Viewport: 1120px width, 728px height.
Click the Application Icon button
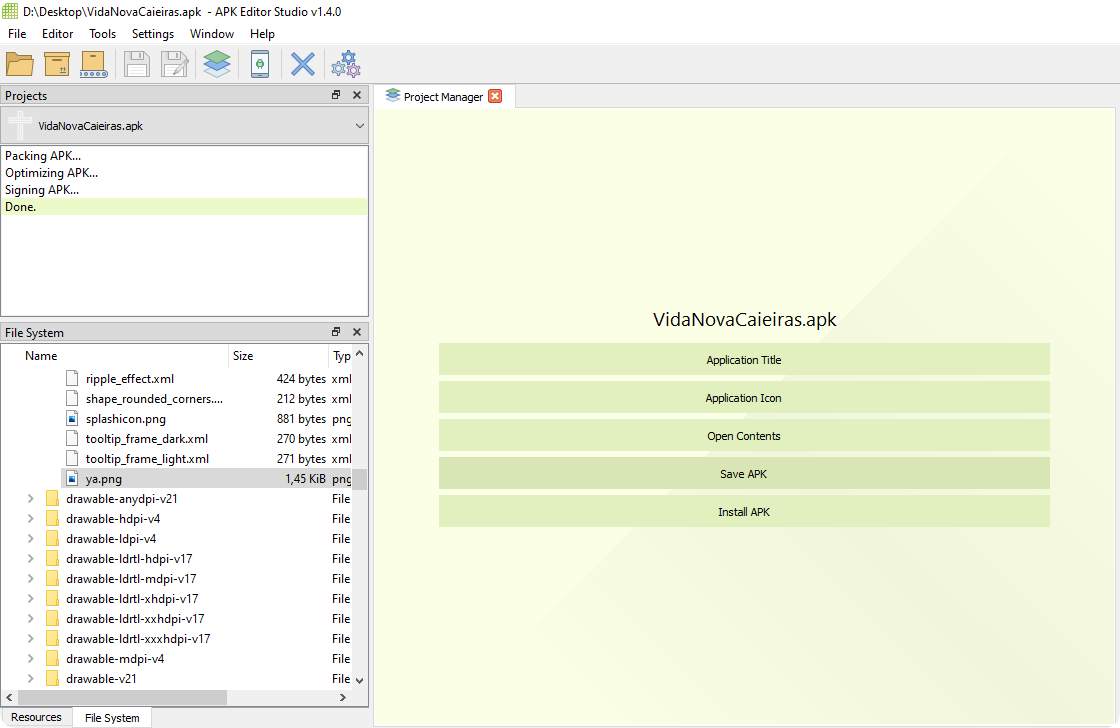pyautogui.click(x=743, y=398)
